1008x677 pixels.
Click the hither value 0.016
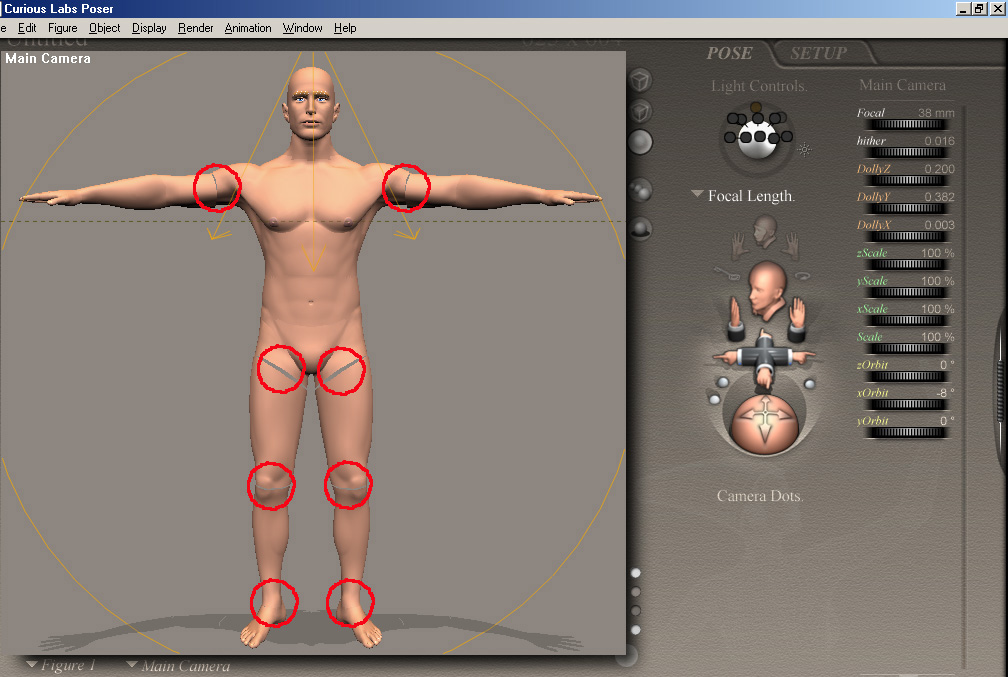pyautogui.click(x=939, y=141)
